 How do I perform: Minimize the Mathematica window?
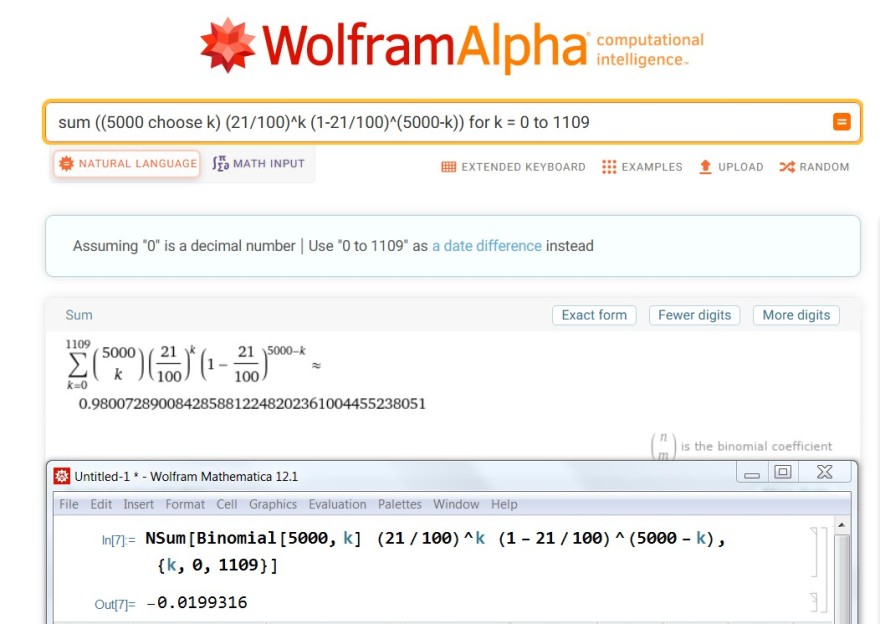point(751,474)
